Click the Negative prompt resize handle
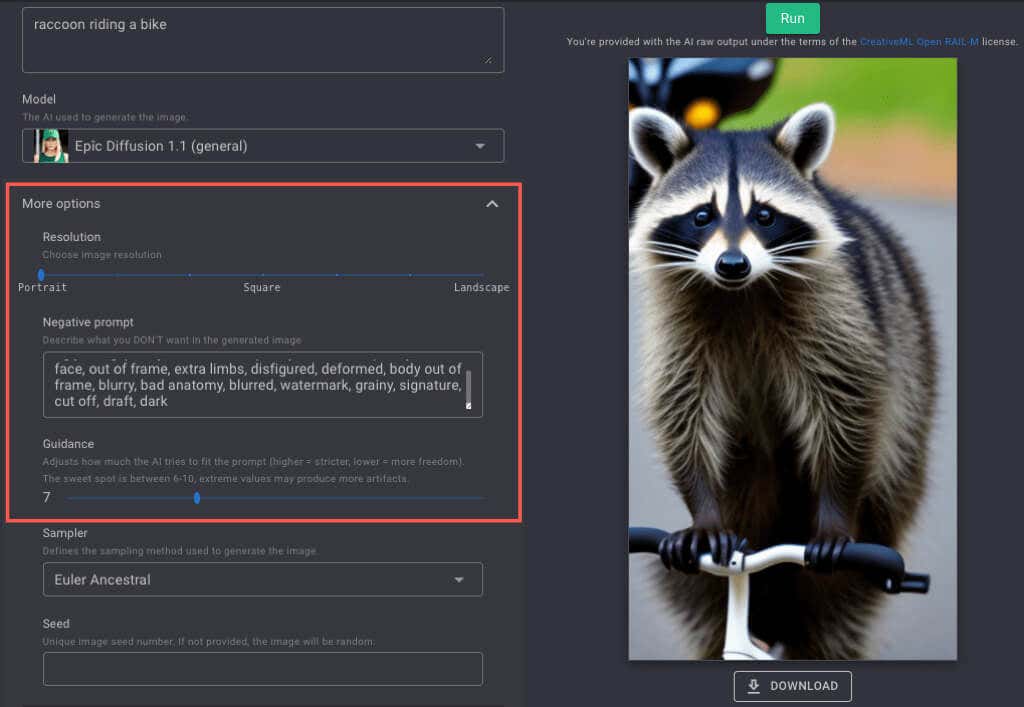The image size is (1024, 707). (468, 406)
